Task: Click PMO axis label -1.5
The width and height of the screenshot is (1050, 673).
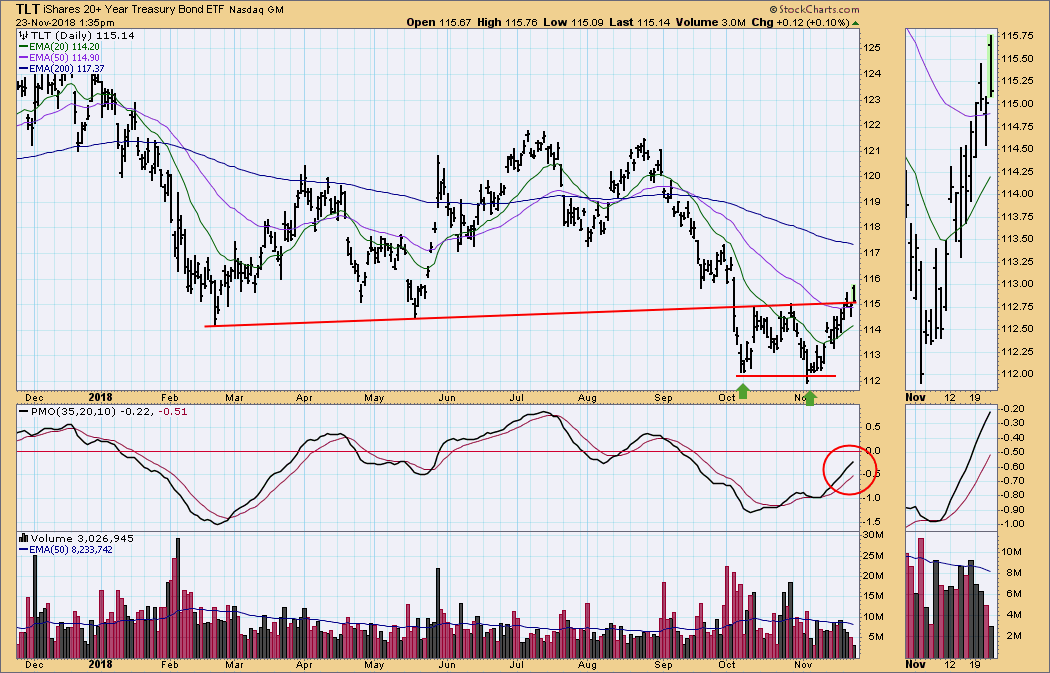Action: [871, 522]
